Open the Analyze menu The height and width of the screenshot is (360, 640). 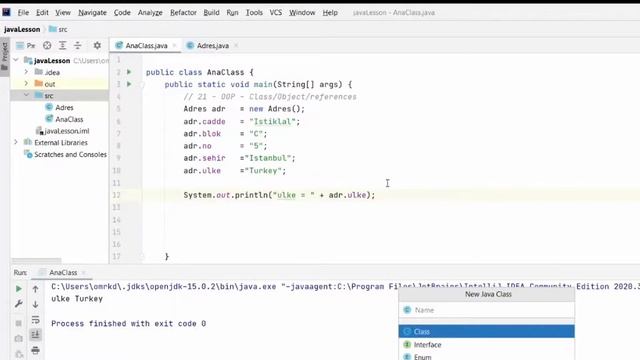click(x=150, y=13)
